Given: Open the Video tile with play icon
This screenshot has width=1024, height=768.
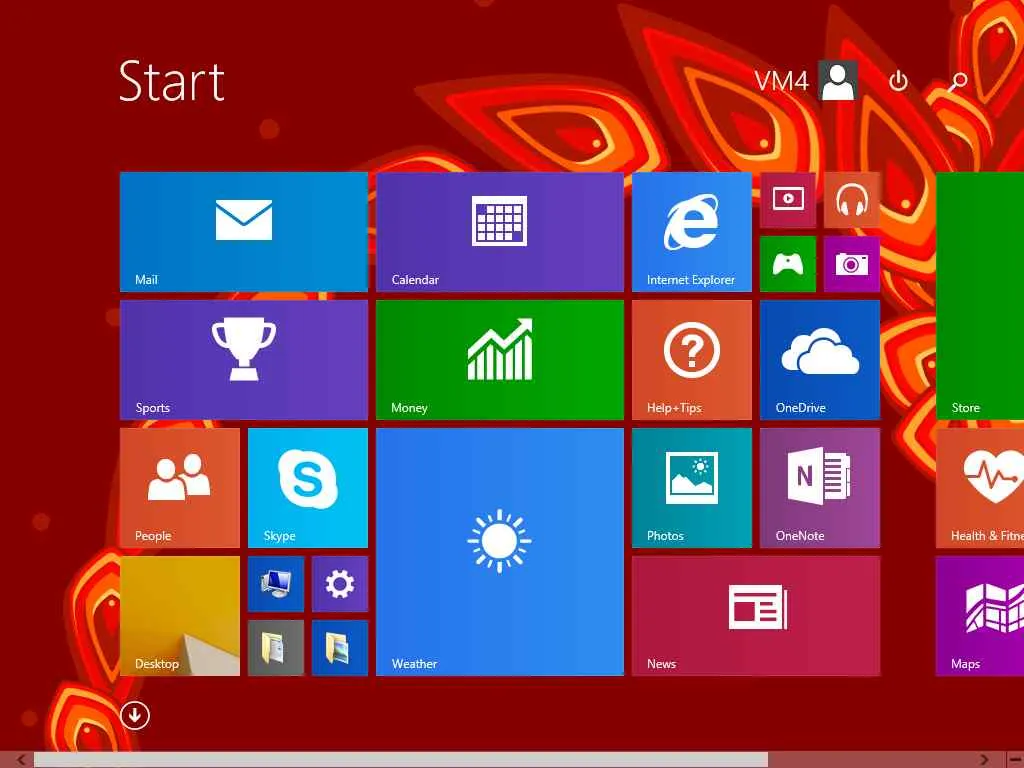Looking at the screenshot, I should 788,200.
